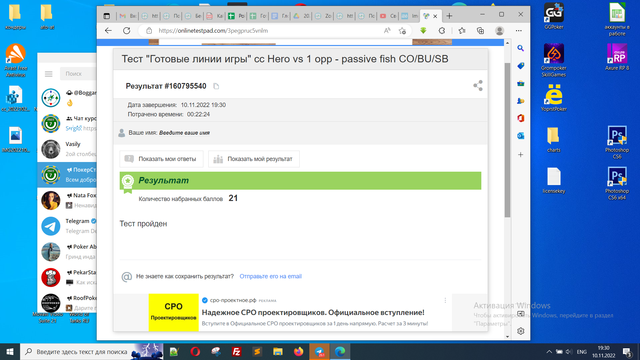Add this page to favorites

pos(402,31)
